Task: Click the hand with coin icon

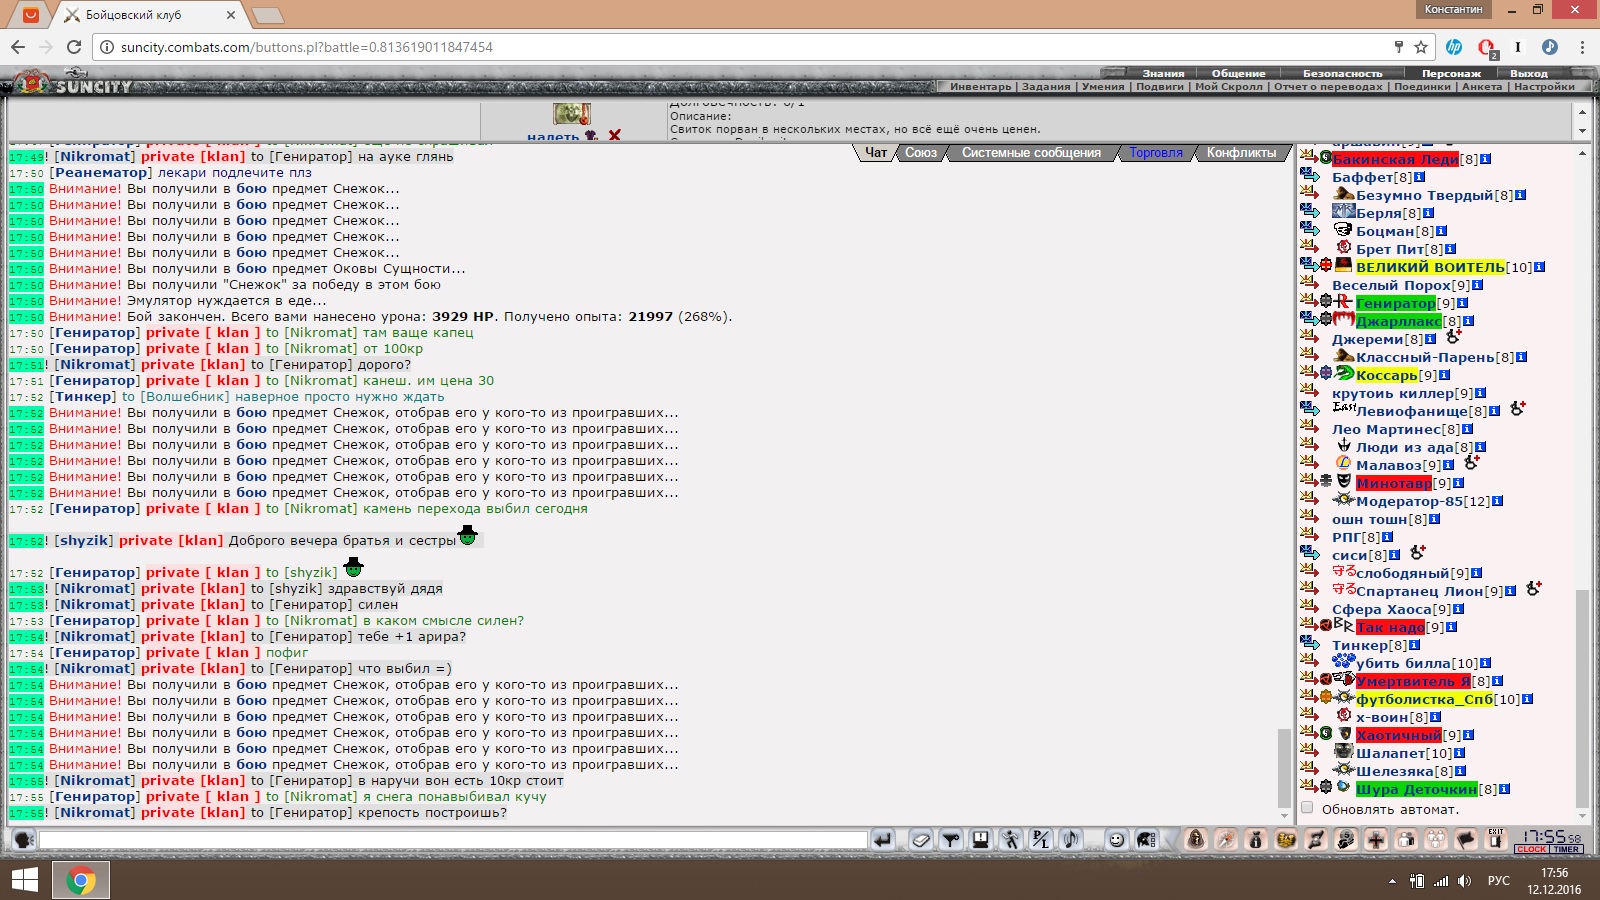Action: tap(1346, 840)
